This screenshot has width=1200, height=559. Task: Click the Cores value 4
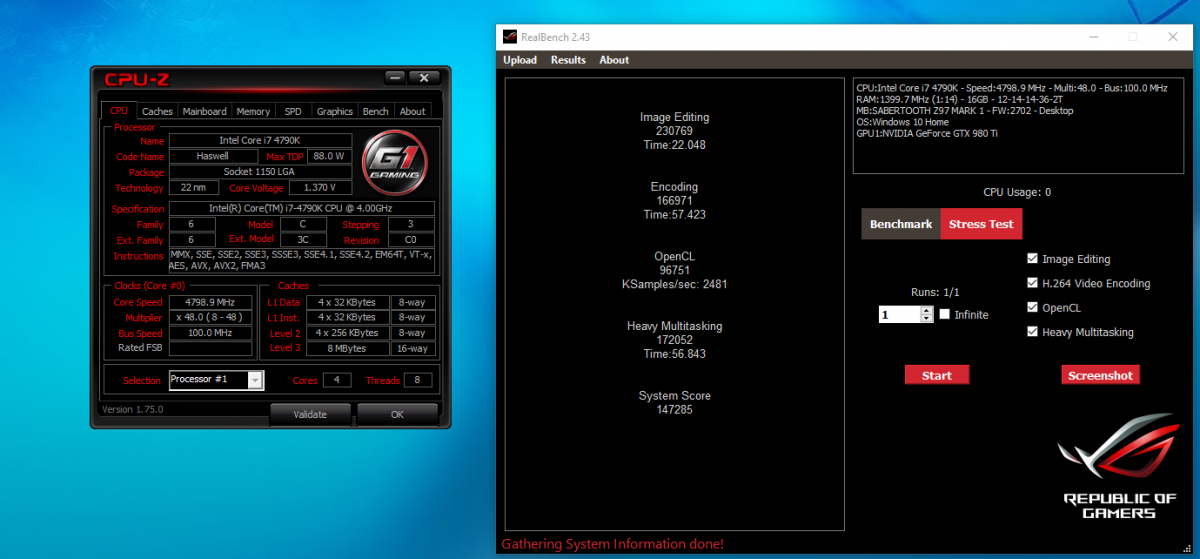(x=336, y=380)
